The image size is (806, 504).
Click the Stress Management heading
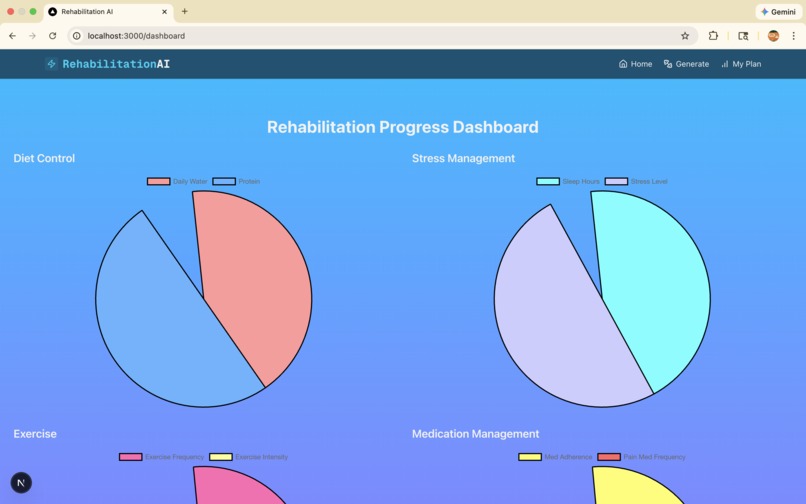[x=463, y=158]
